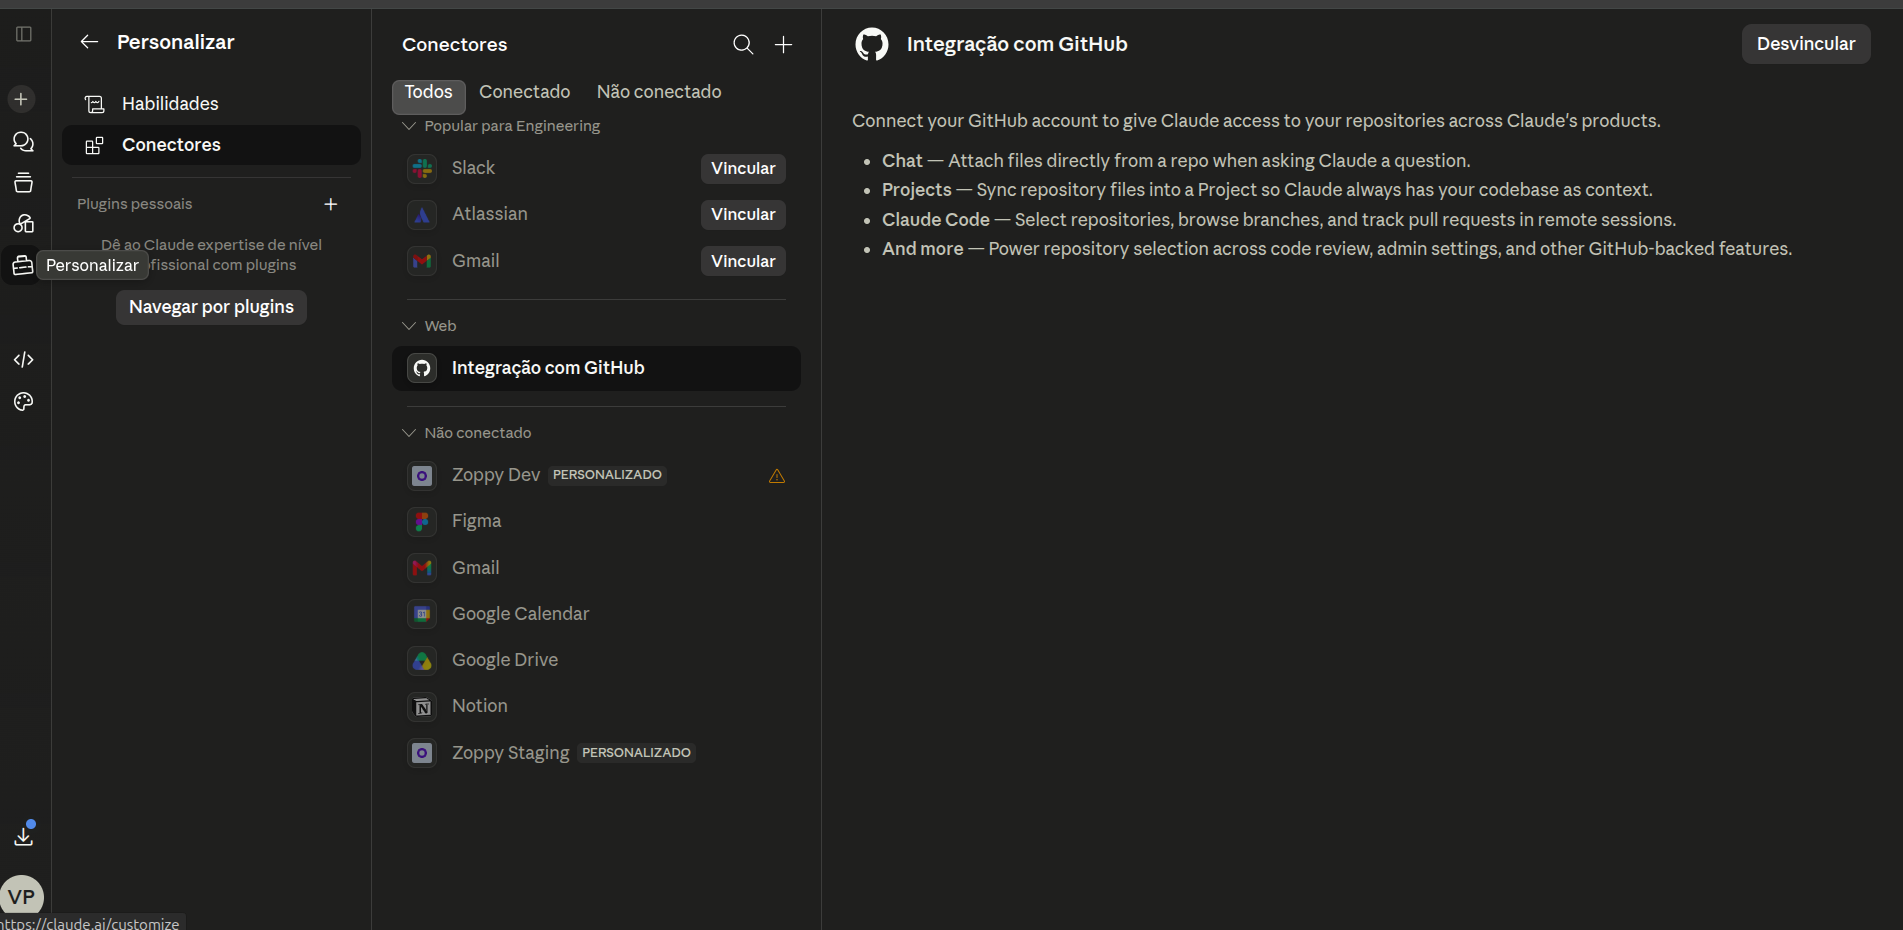1903x930 pixels.
Task: Click the Plugins pessoais heading
Action: (x=135, y=204)
